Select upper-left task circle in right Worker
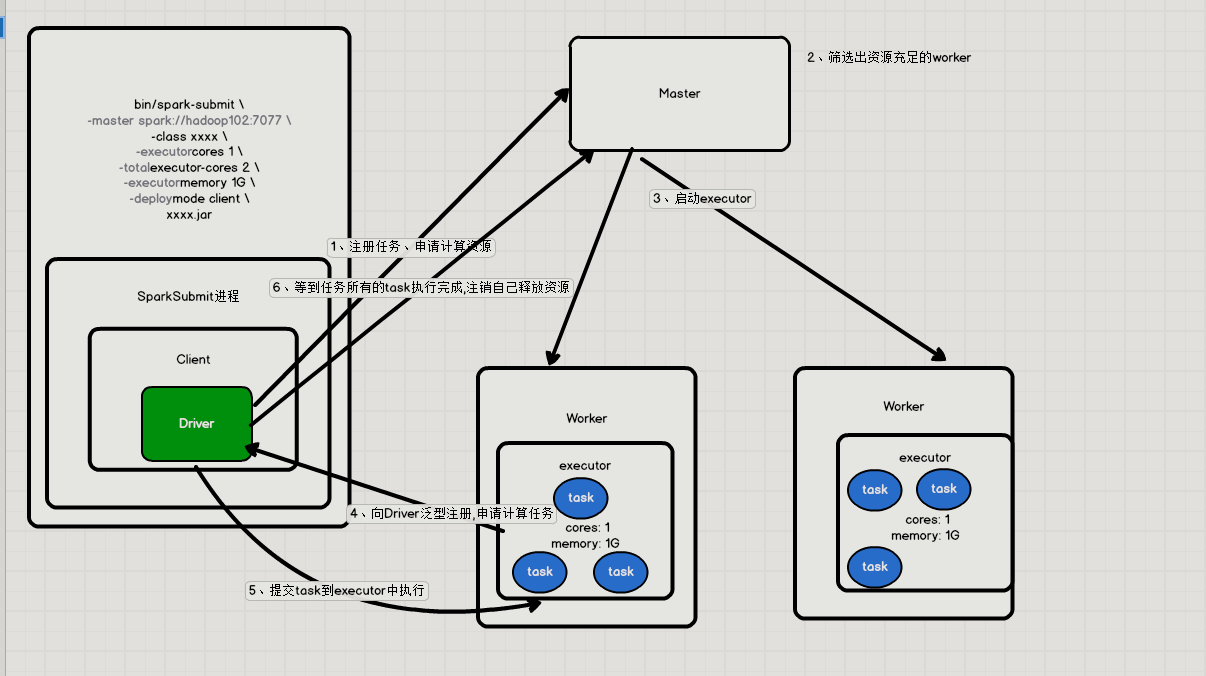Viewport: 1206px width, 676px height. (875, 490)
